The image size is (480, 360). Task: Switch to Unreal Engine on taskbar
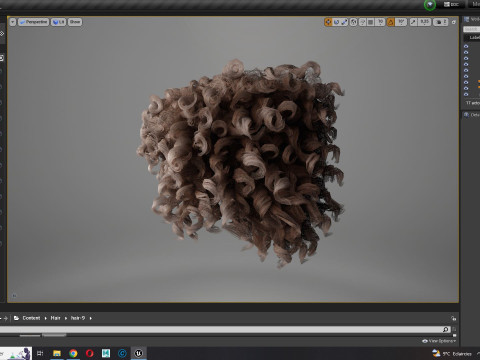point(139,353)
